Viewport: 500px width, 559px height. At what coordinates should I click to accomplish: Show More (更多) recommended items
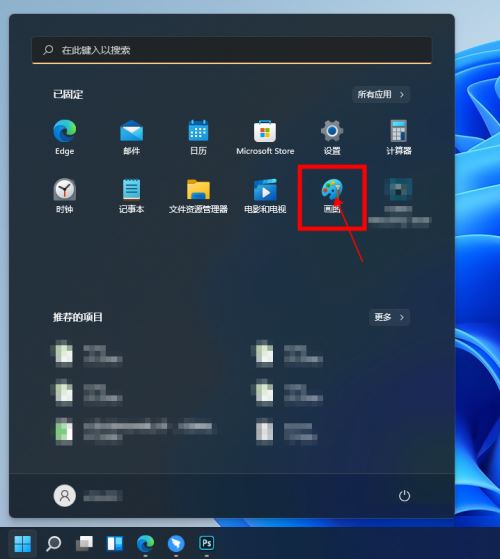[x=389, y=317]
